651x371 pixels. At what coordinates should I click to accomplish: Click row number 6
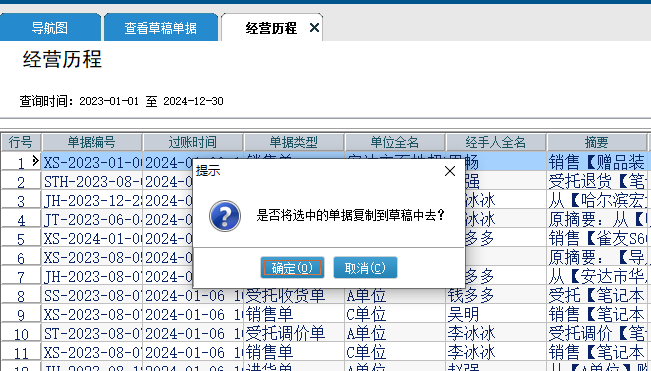[21, 257]
